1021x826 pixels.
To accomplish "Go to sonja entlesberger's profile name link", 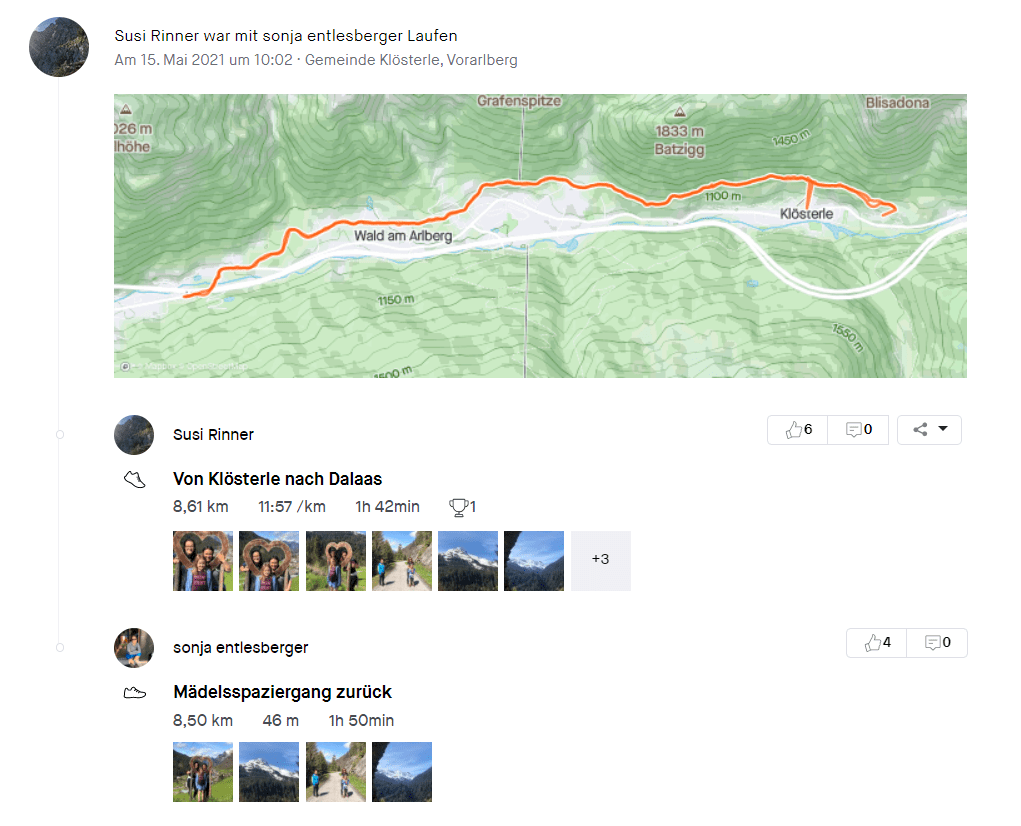I will click(x=240, y=648).
